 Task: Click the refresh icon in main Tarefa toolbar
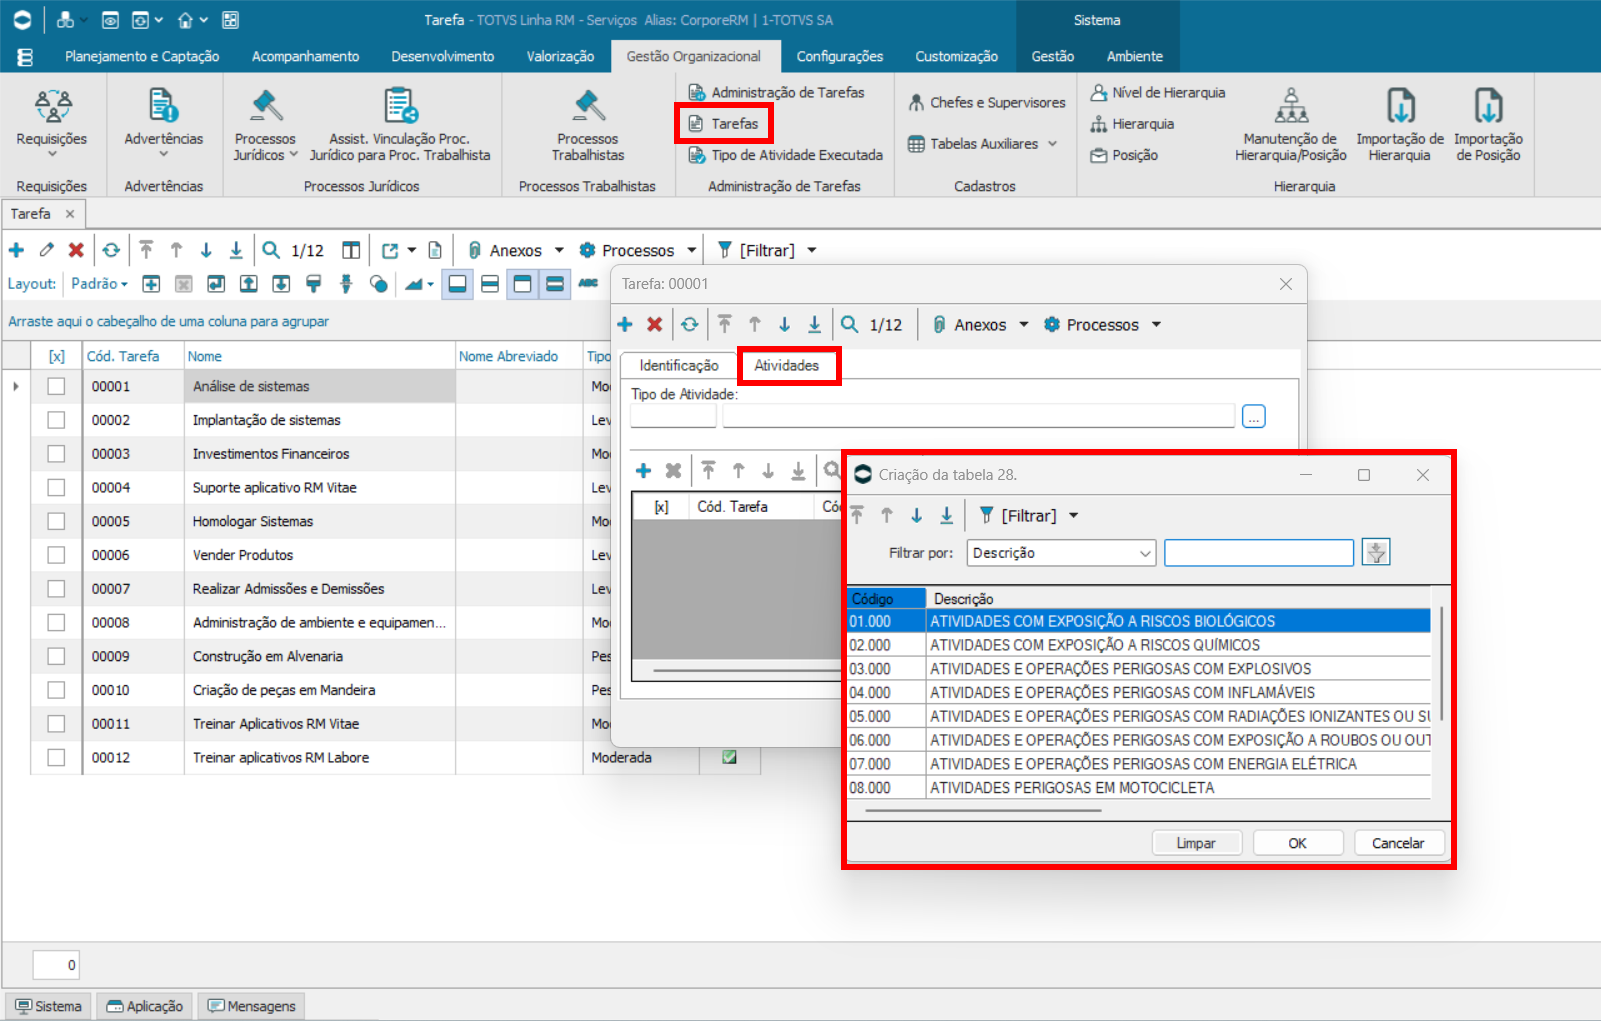111,250
